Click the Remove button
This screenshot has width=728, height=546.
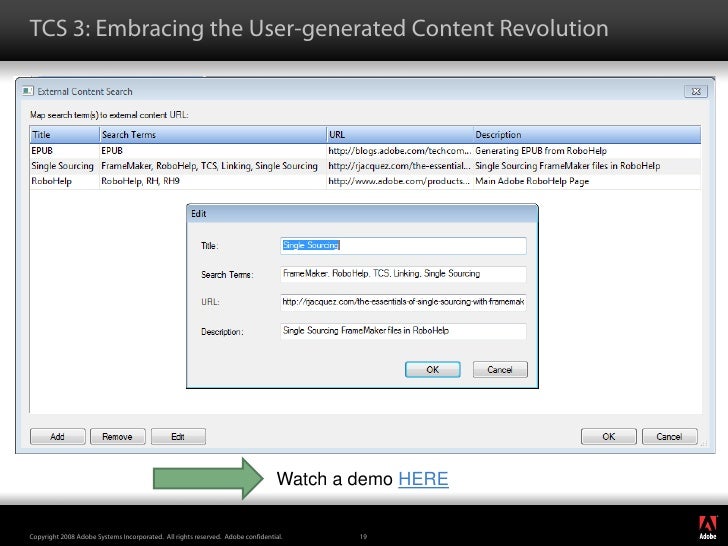pyautogui.click(x=117, y=436)
